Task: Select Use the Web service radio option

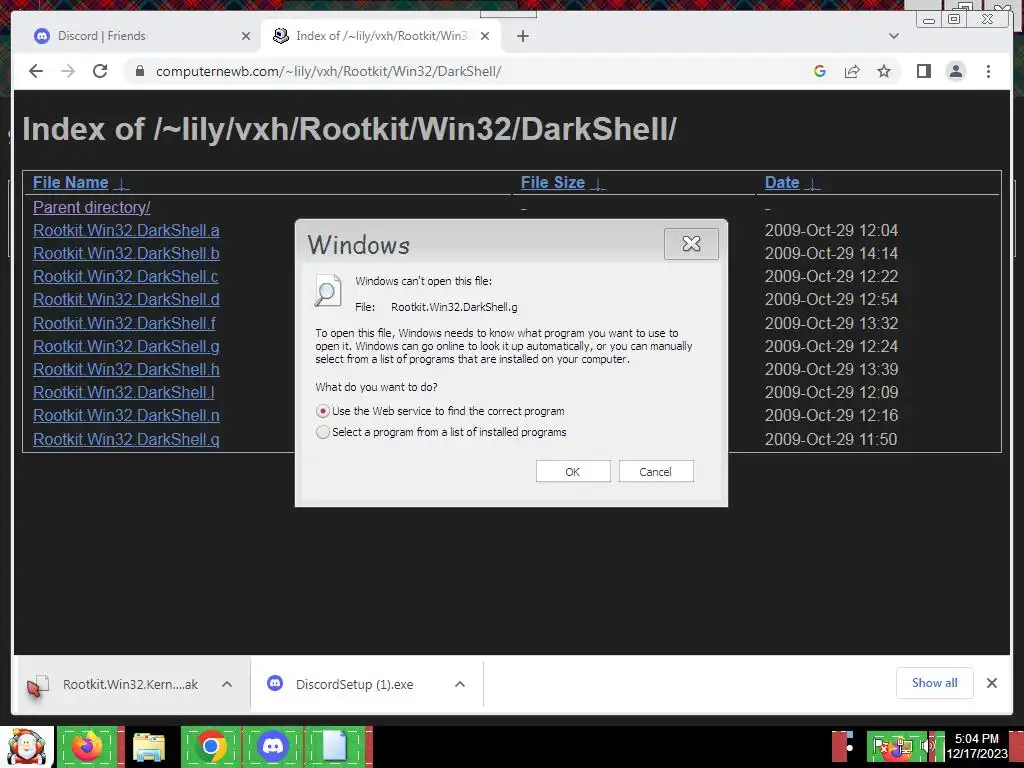Action: pos(323,411)
